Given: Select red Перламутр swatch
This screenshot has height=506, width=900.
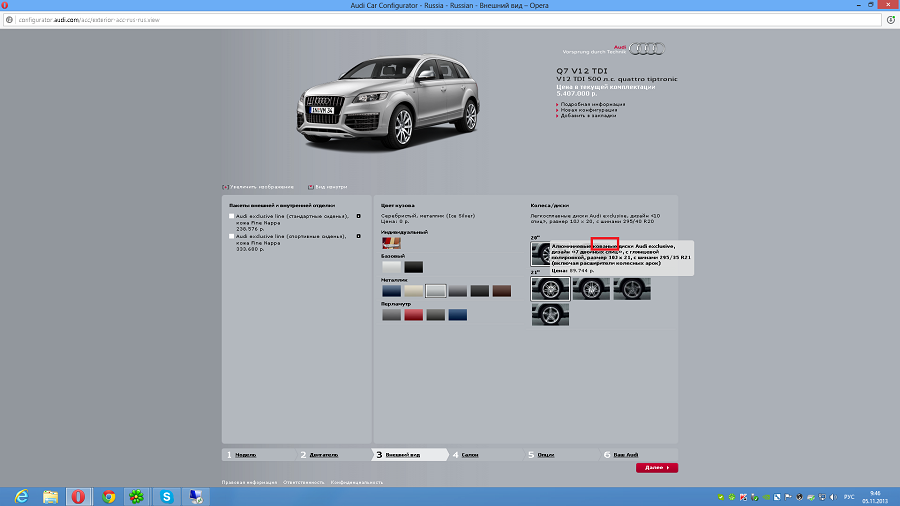Looking at the screenshot, I should (x=413, y=314).
